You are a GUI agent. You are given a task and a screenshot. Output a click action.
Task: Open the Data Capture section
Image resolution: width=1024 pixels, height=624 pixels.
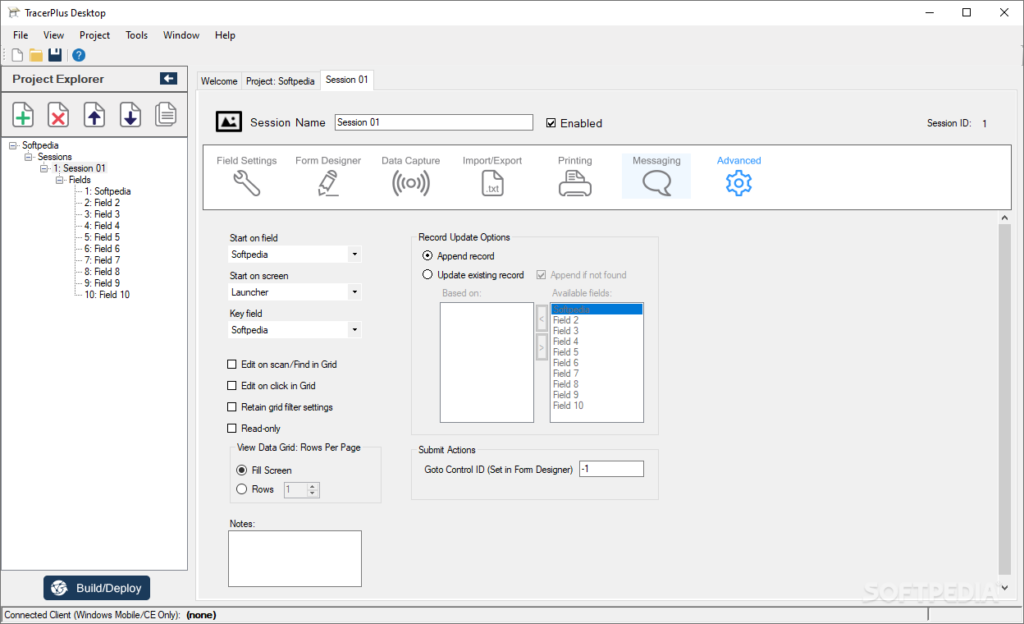411,176
